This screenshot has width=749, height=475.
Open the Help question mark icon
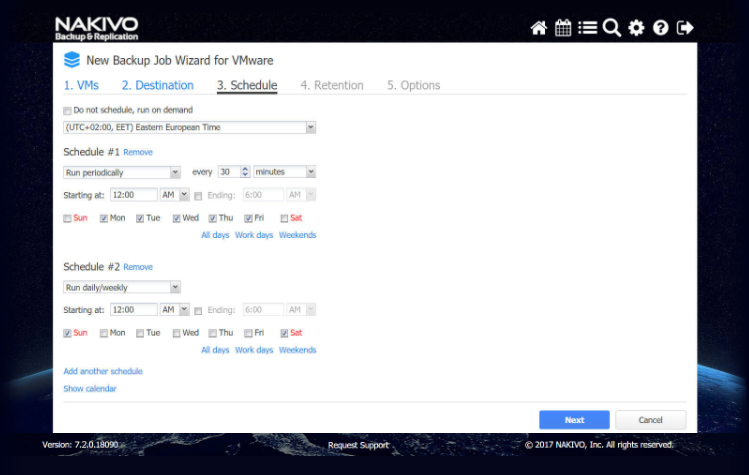coord(661,28)
